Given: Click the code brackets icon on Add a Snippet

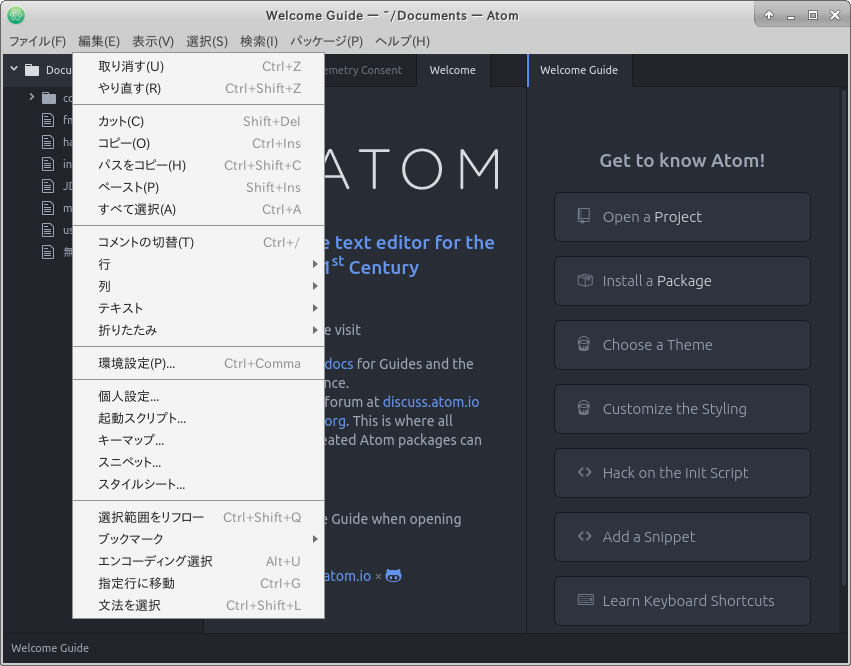Looking at the screenshot, I should point(585,536).
